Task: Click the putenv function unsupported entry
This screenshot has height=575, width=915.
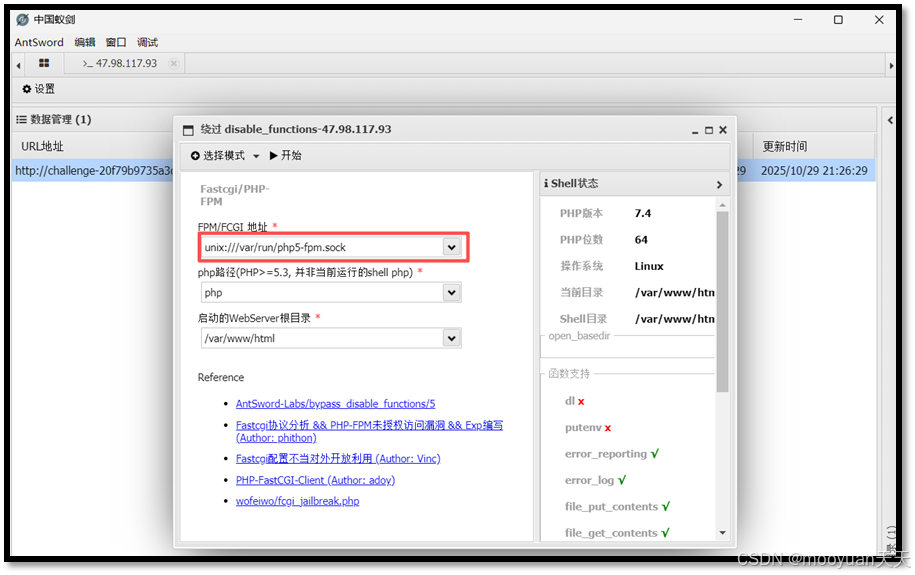Action: 588,427
